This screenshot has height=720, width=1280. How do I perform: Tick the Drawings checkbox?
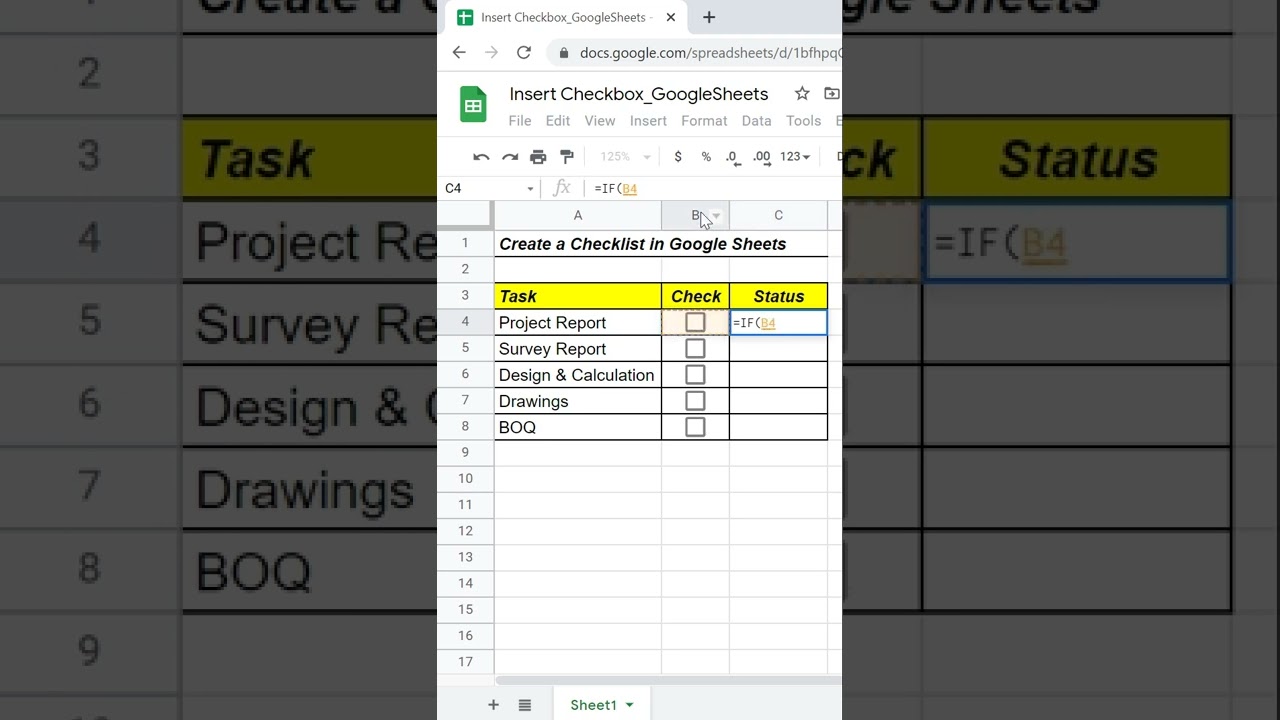[x=695, y=401]
